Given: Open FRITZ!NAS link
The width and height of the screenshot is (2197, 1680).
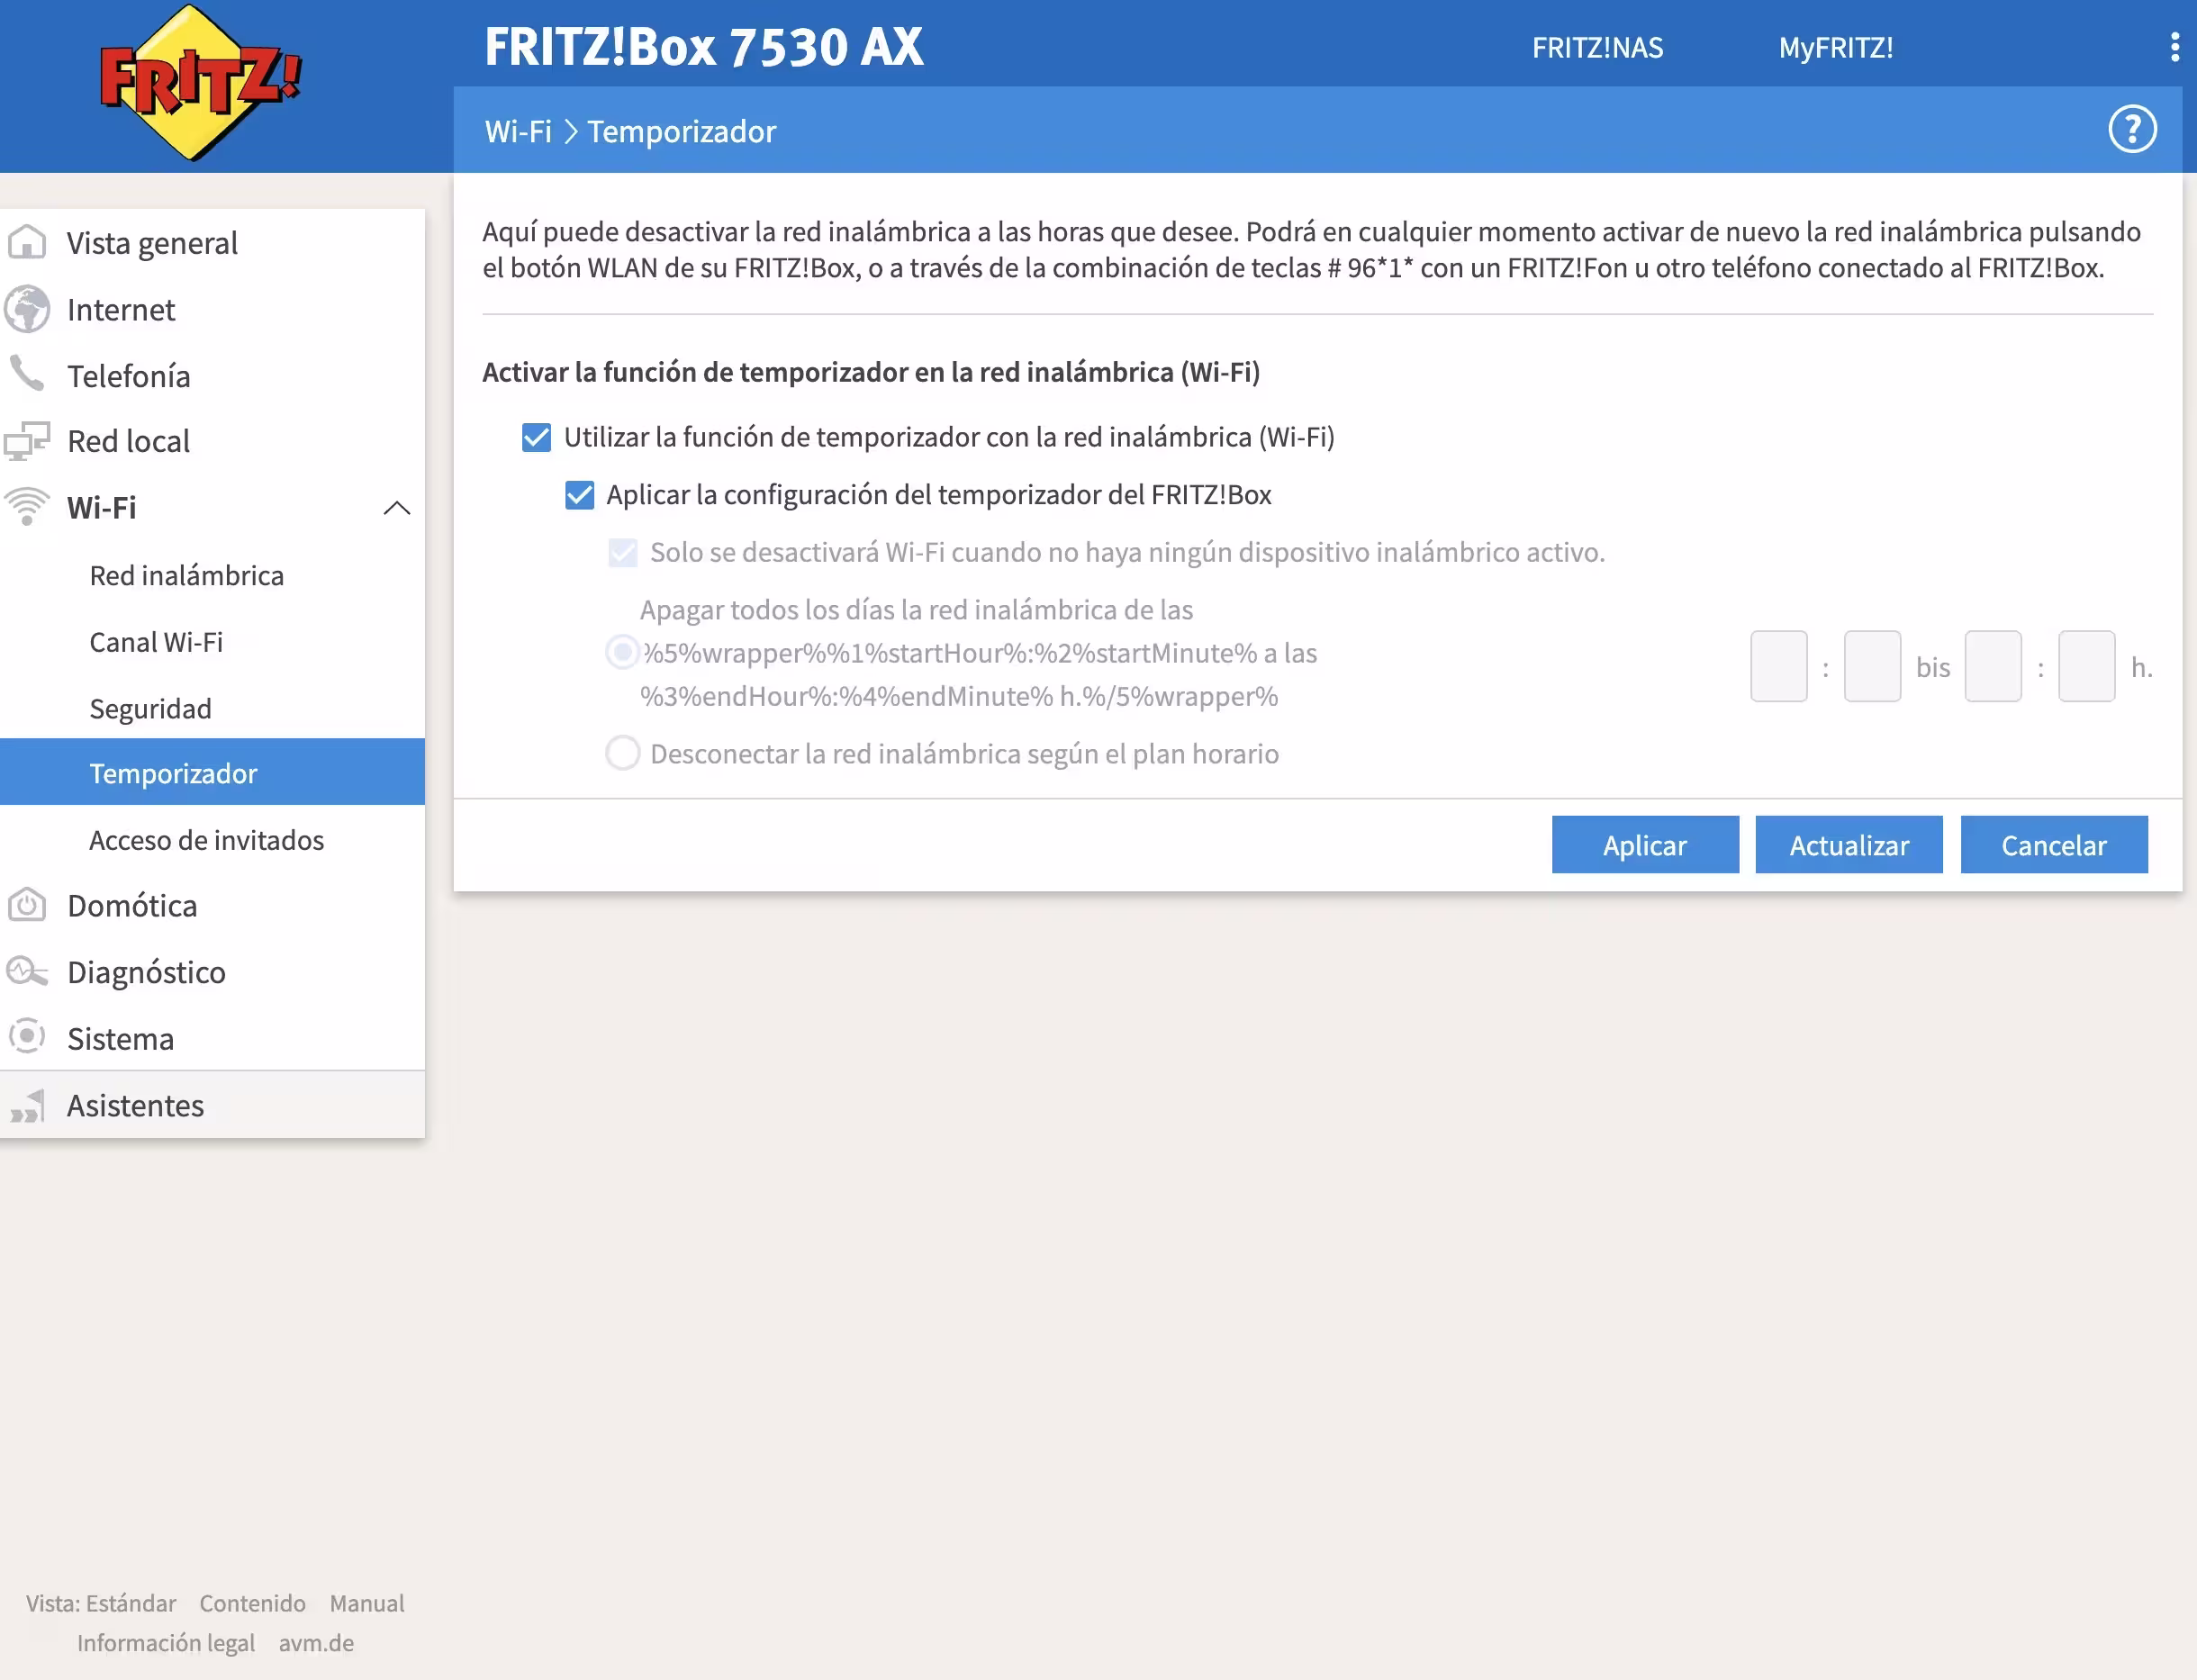Looking at the screenshot, I should click(1597, 47).
